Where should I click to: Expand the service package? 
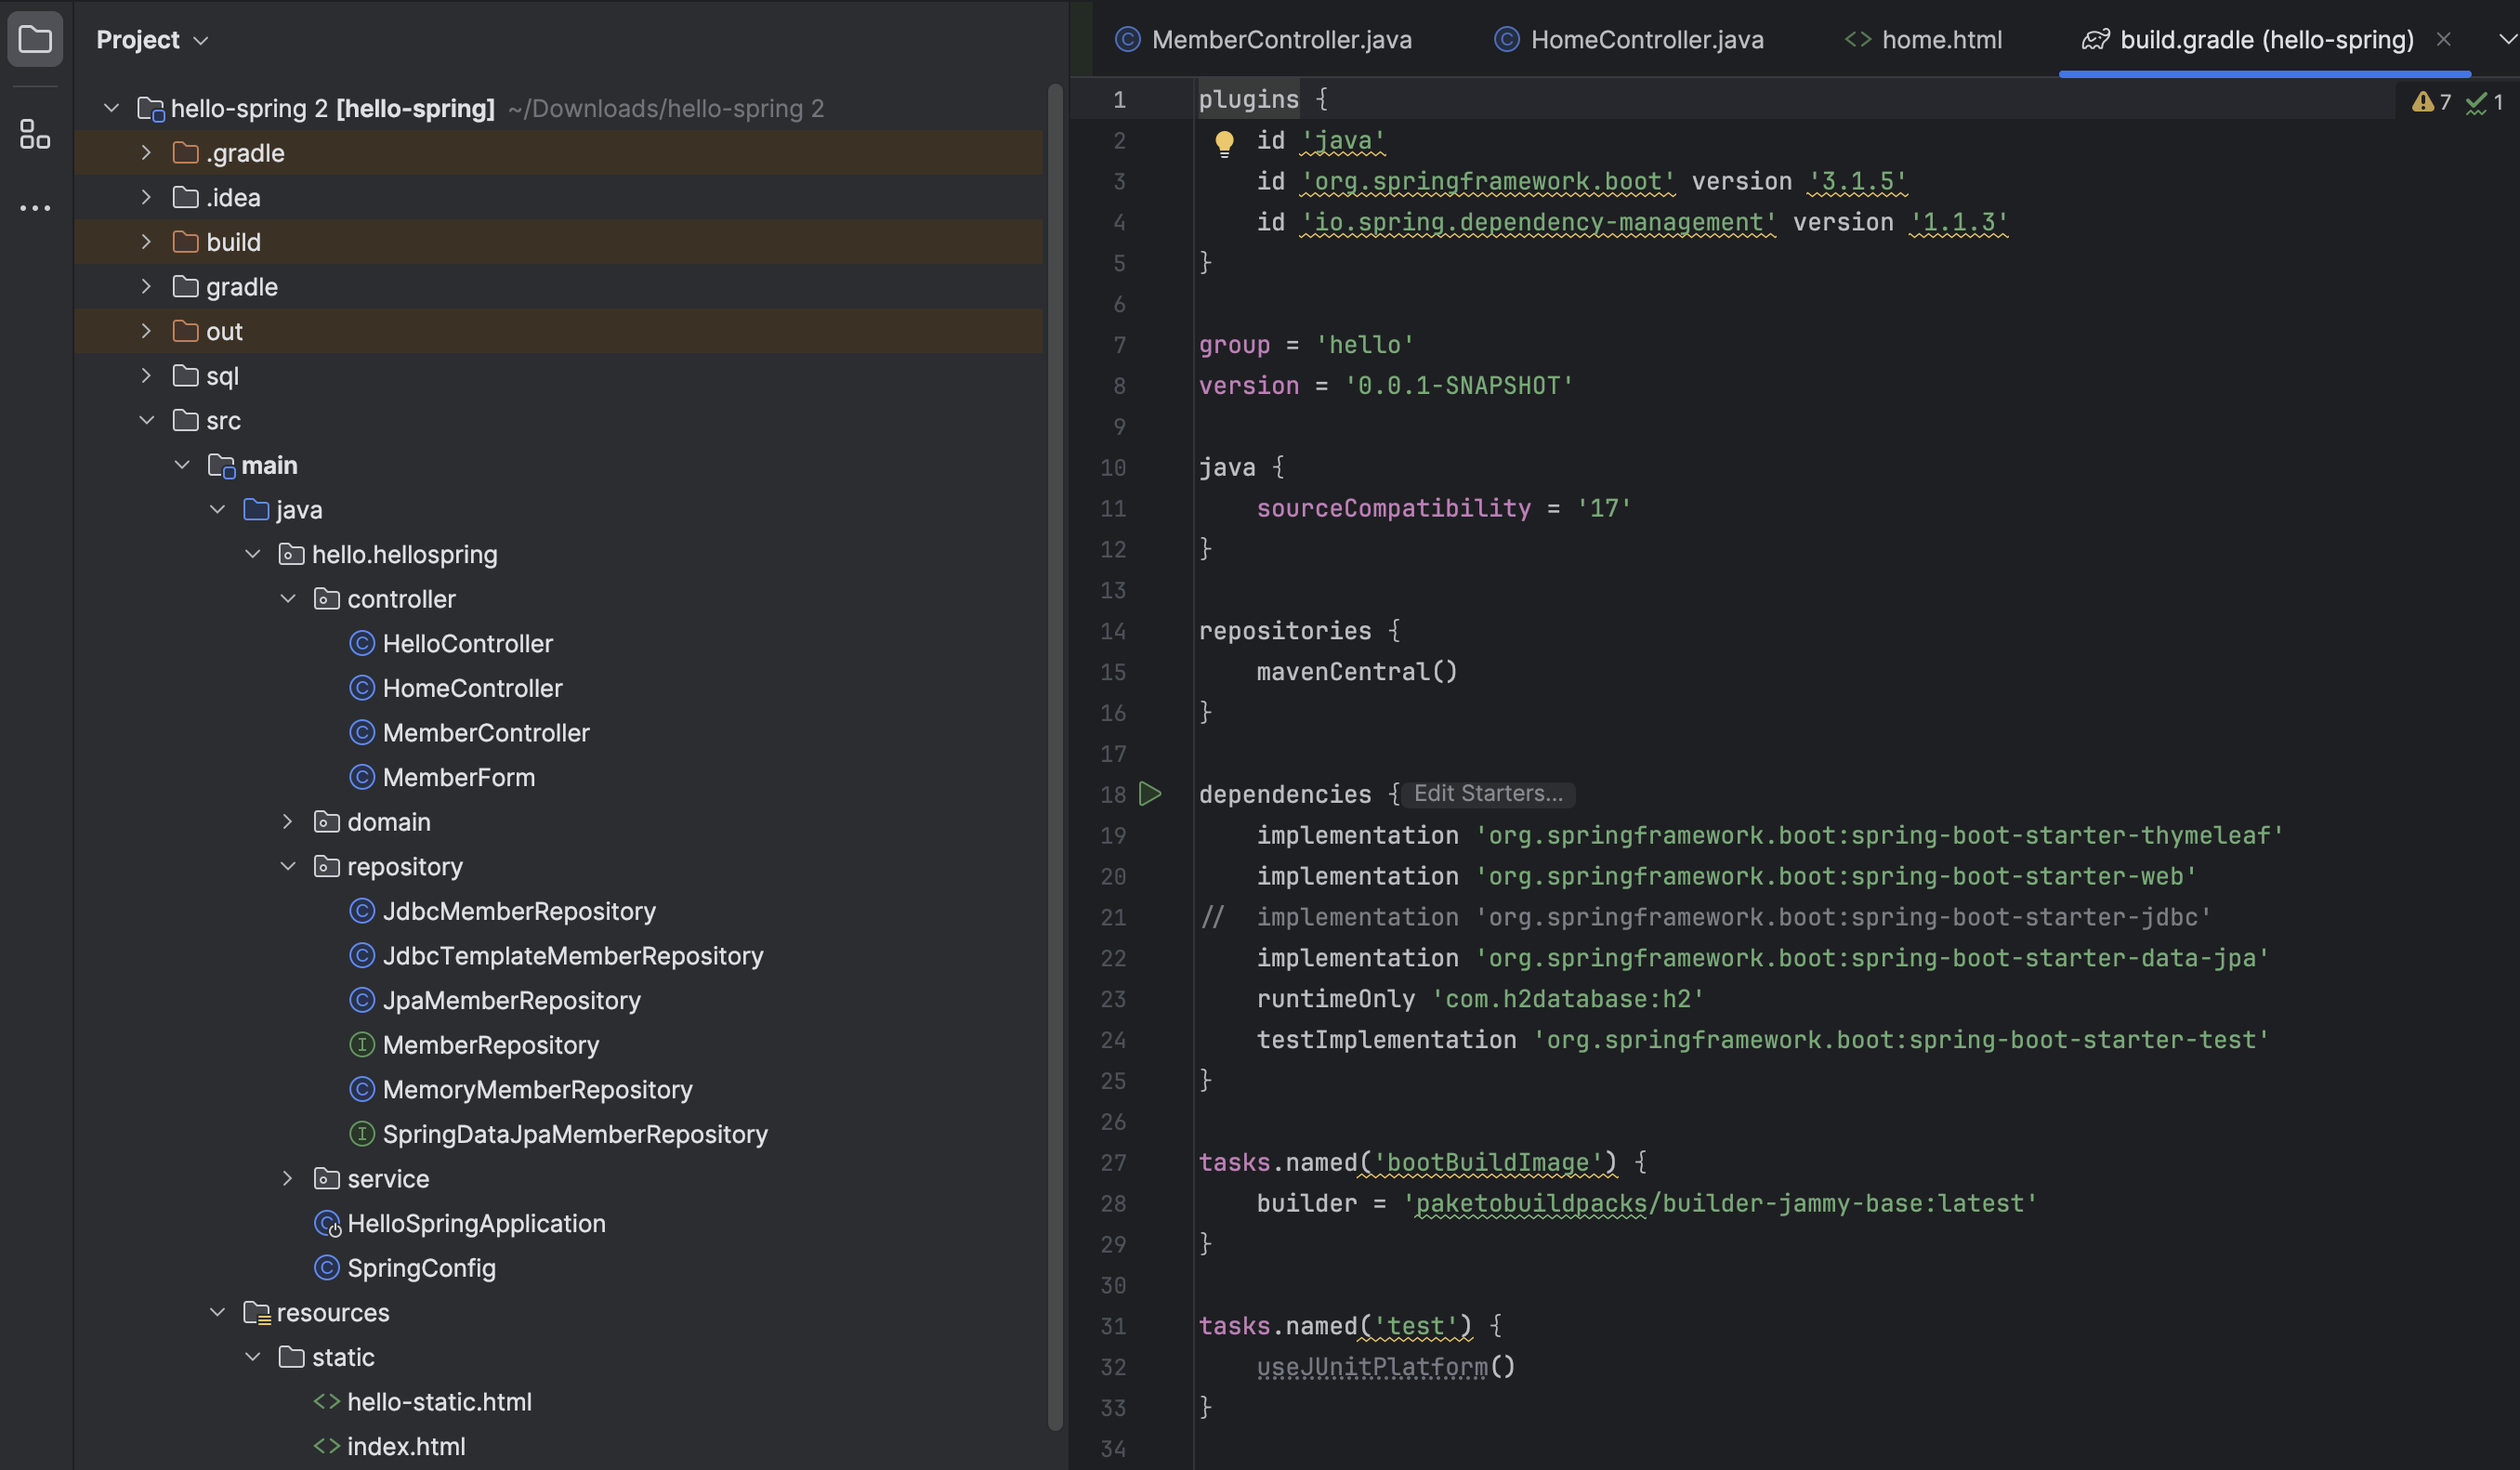288,1178
